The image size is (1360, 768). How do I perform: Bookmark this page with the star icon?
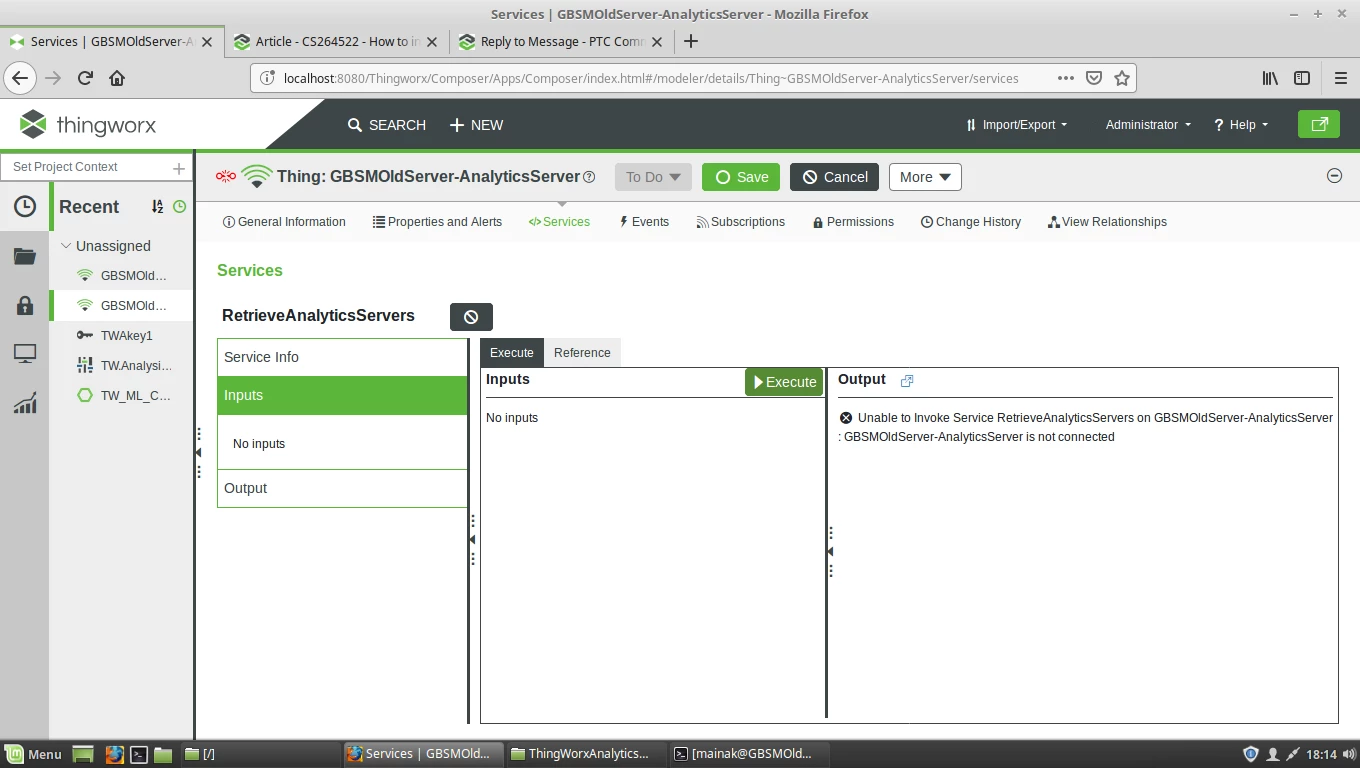tap(1122, 78)
